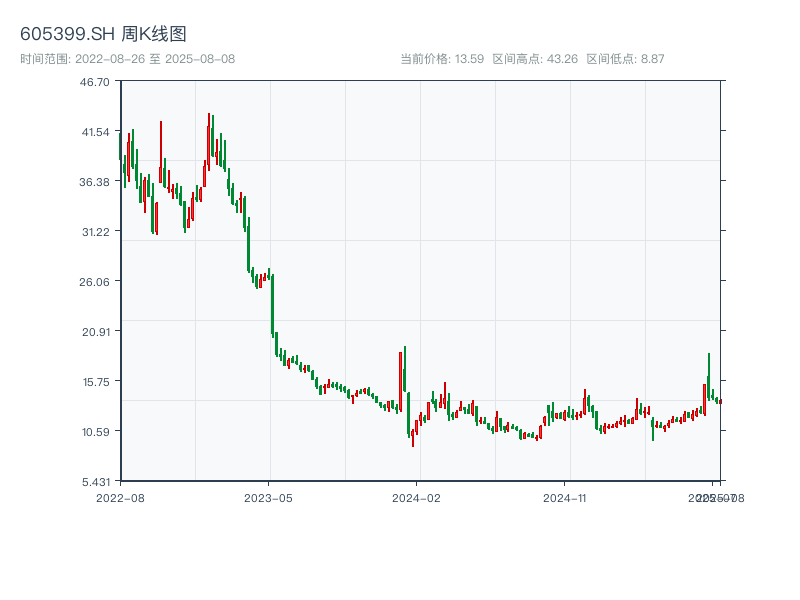Click the 2024-02 x-axis date label
800x600 pixels.
[x=417, y=496]
